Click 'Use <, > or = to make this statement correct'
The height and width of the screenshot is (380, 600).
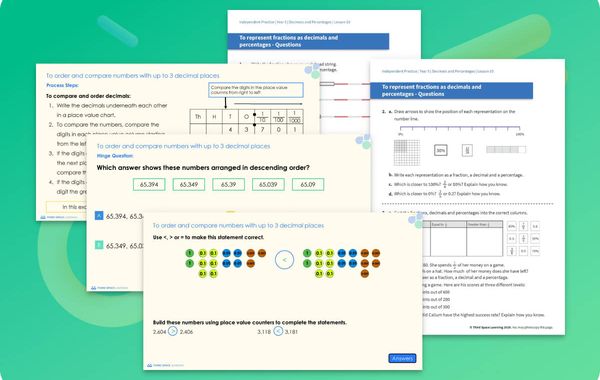(x=208, y=237)
